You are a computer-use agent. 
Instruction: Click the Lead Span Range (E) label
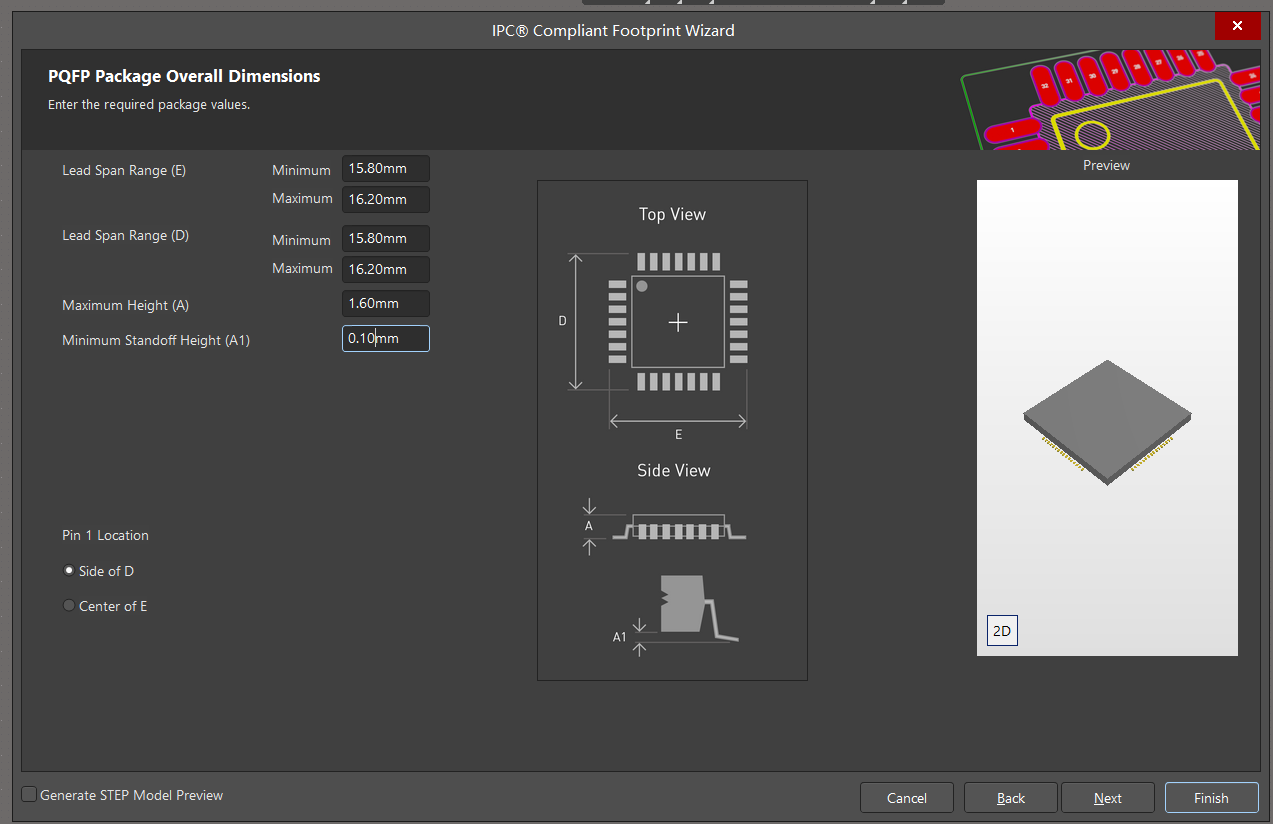[x=124, y=170]
